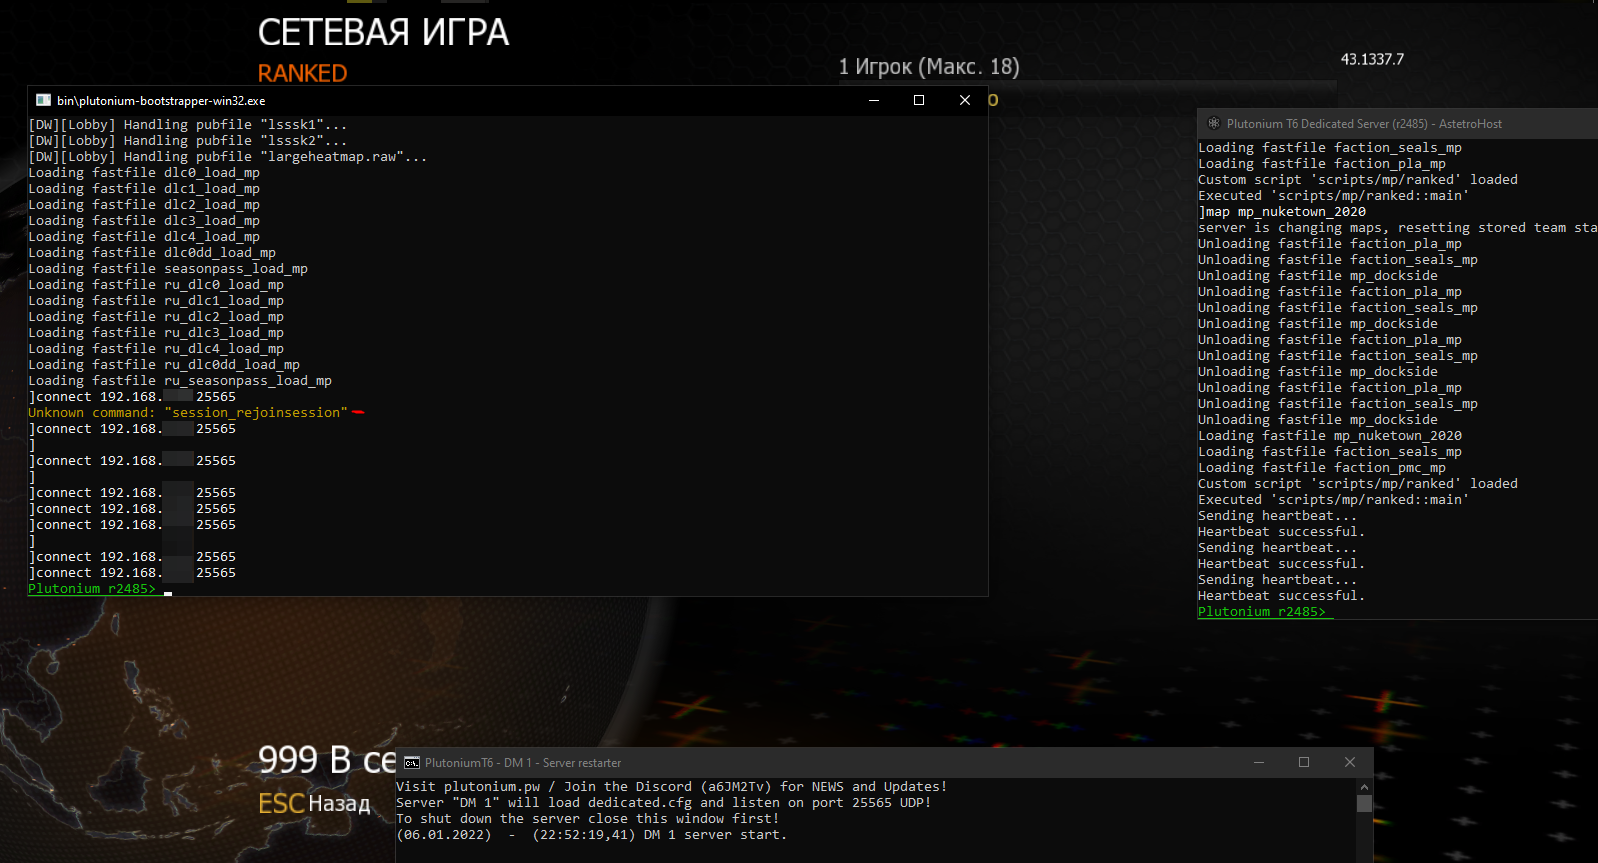Screen dimensions: 1598x863
Task: Click the 'server is changing maps' line
Action: [1397, 228]
